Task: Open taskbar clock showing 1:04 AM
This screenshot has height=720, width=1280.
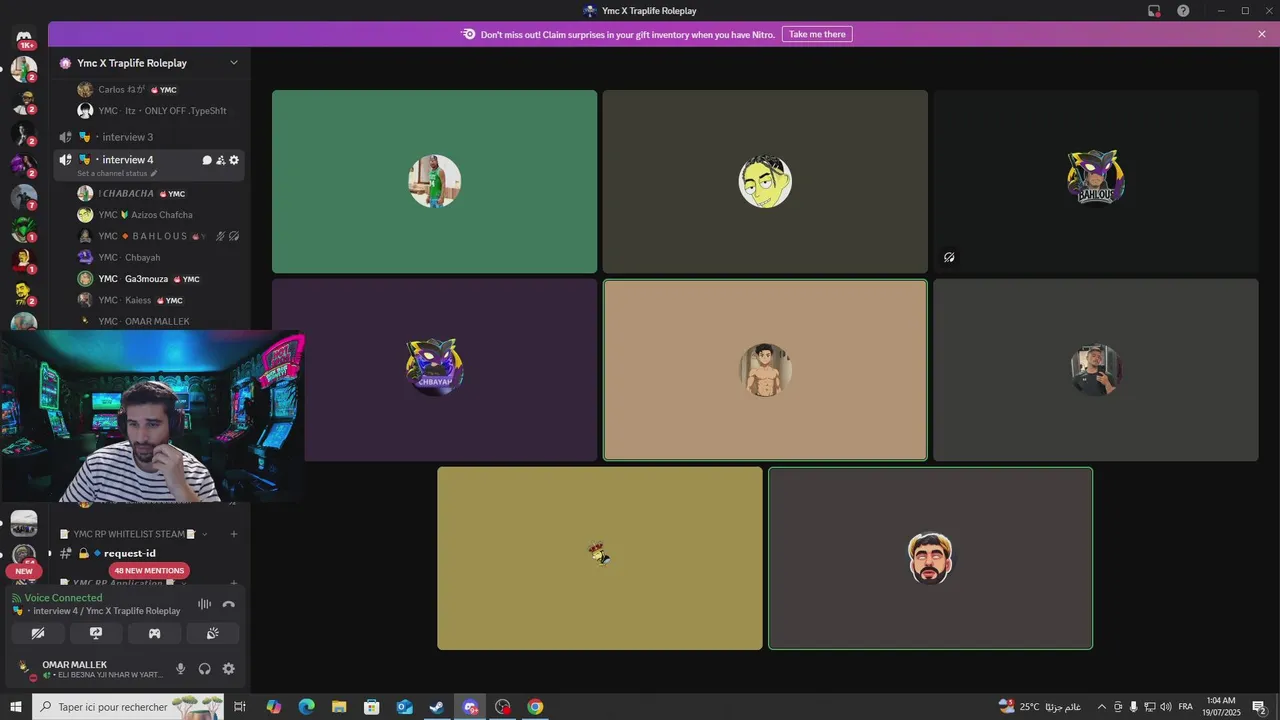Action: (x=1221, y=707)
